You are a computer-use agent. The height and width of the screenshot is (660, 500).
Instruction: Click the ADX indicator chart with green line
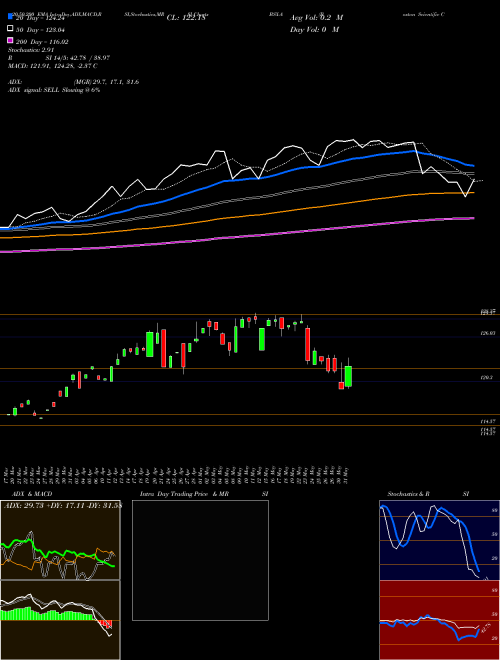[60, 540]
